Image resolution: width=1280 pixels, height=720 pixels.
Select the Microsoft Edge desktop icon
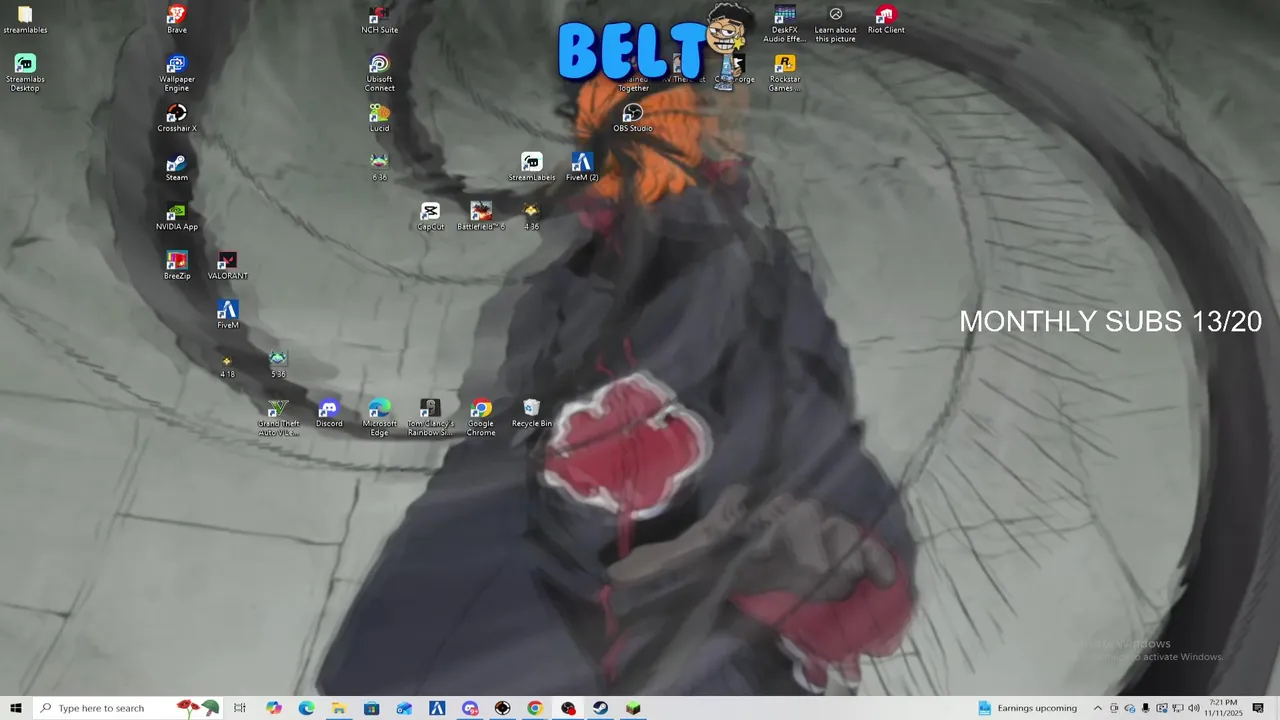(x=379, y=417)
